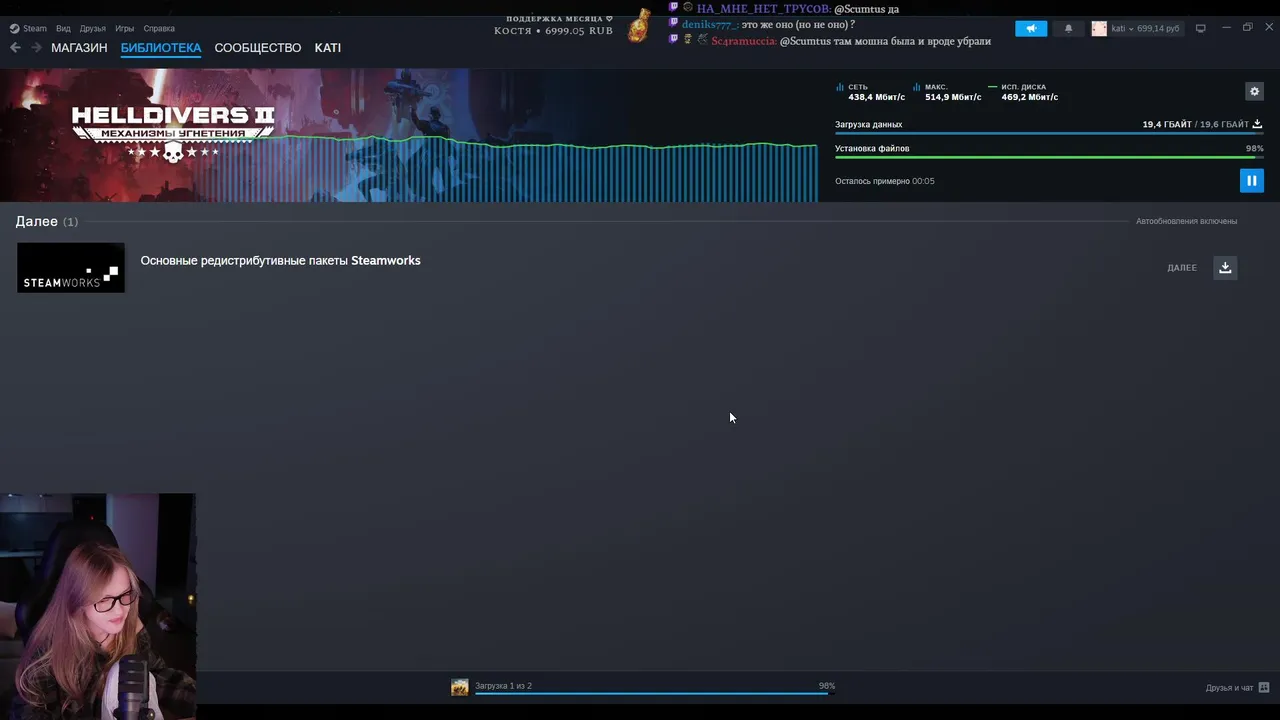Click 19,4 ГБАЙТ downloaded size text
The width and height of the screenshot is (1280, 720).
point(1167,125)
